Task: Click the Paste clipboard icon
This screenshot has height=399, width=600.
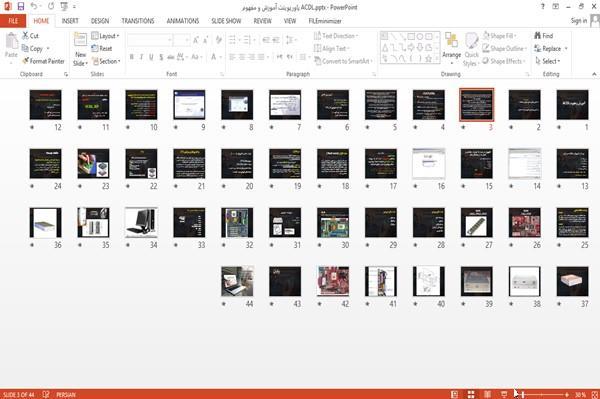Action: tap(11, 41)
